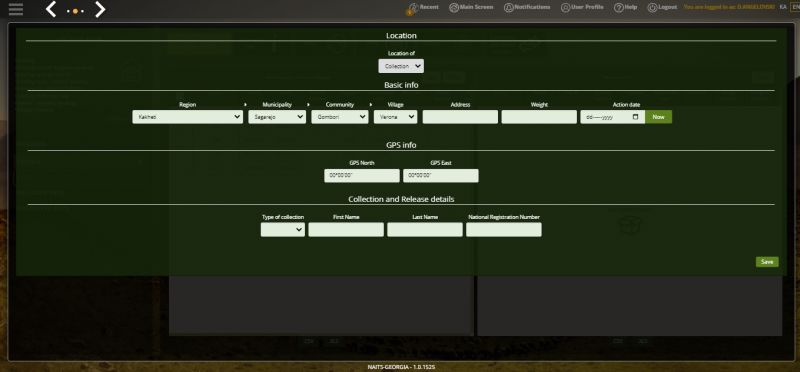The image size is (800, 372).
Task: Open the Type of collection dropdown
Action: pos(283,230)
